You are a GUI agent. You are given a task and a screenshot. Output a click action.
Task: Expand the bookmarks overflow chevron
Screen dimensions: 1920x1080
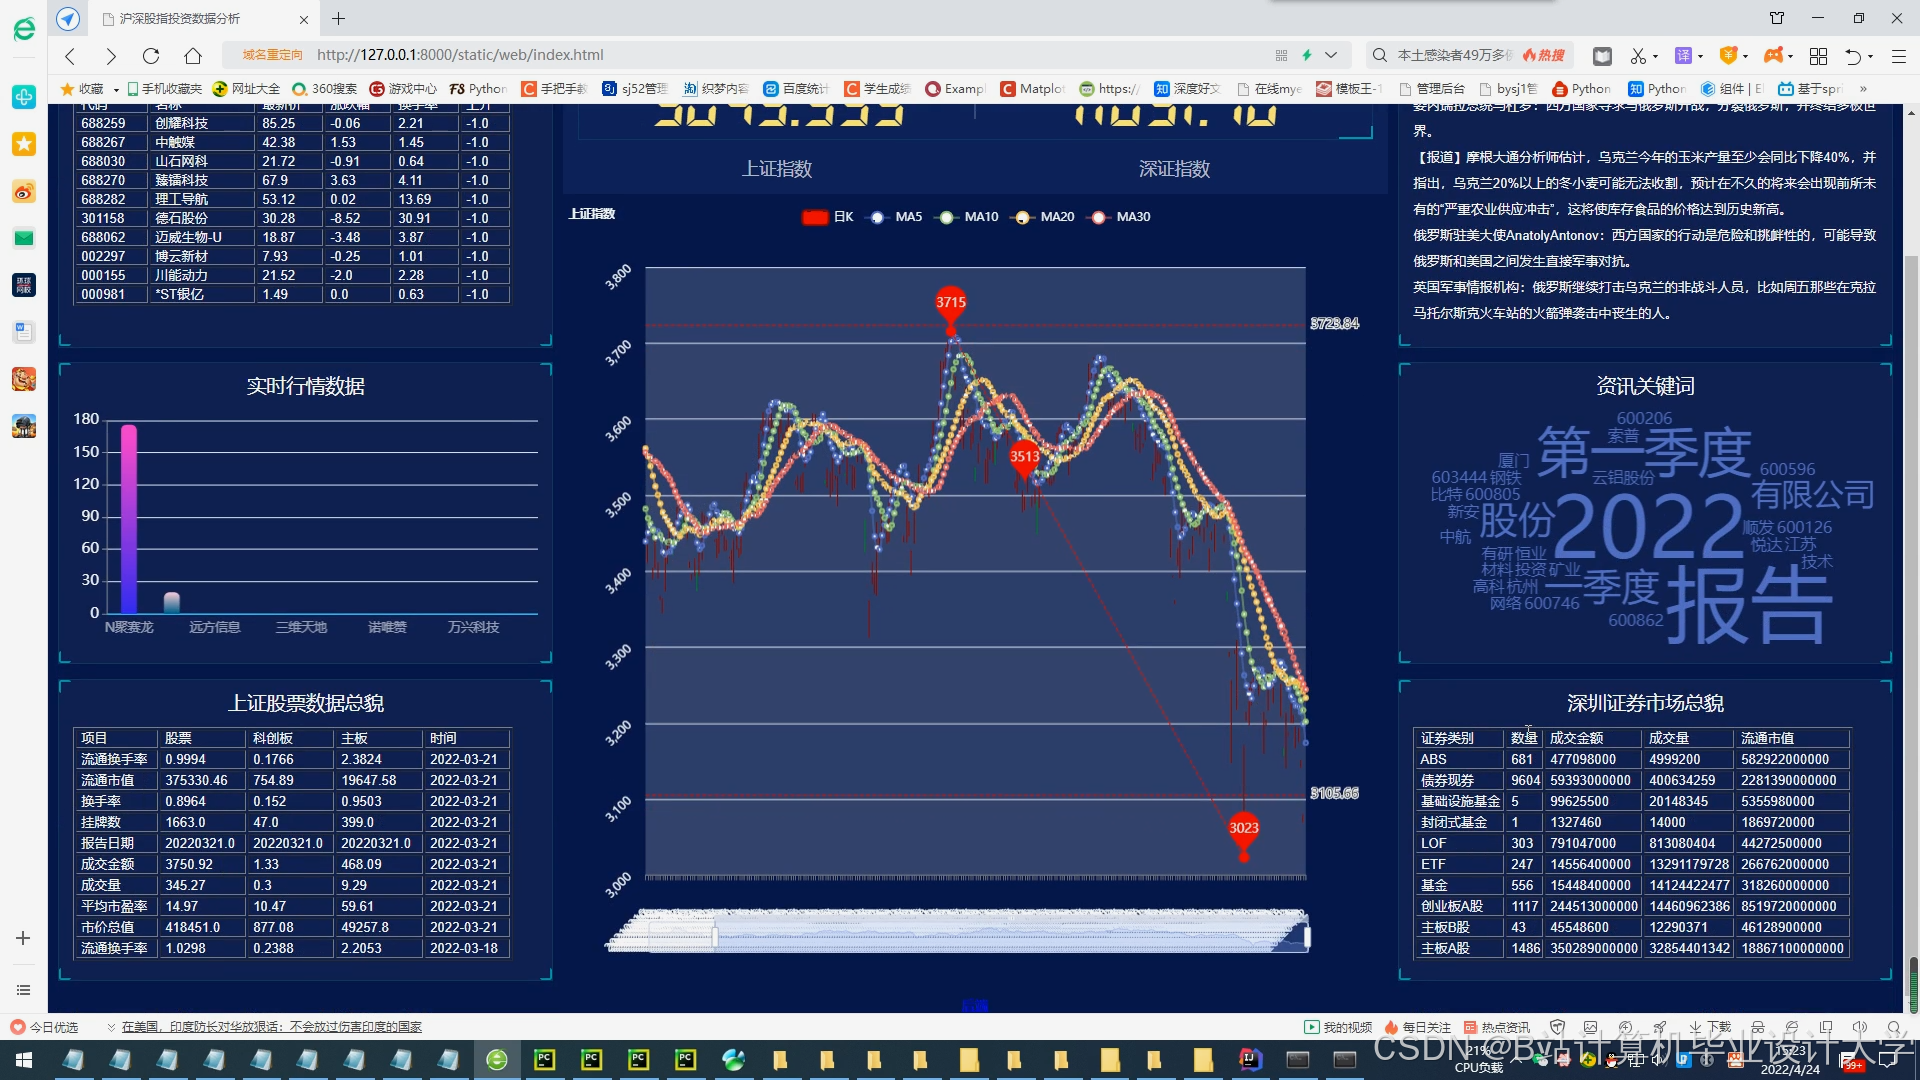tap(1863, 89)
